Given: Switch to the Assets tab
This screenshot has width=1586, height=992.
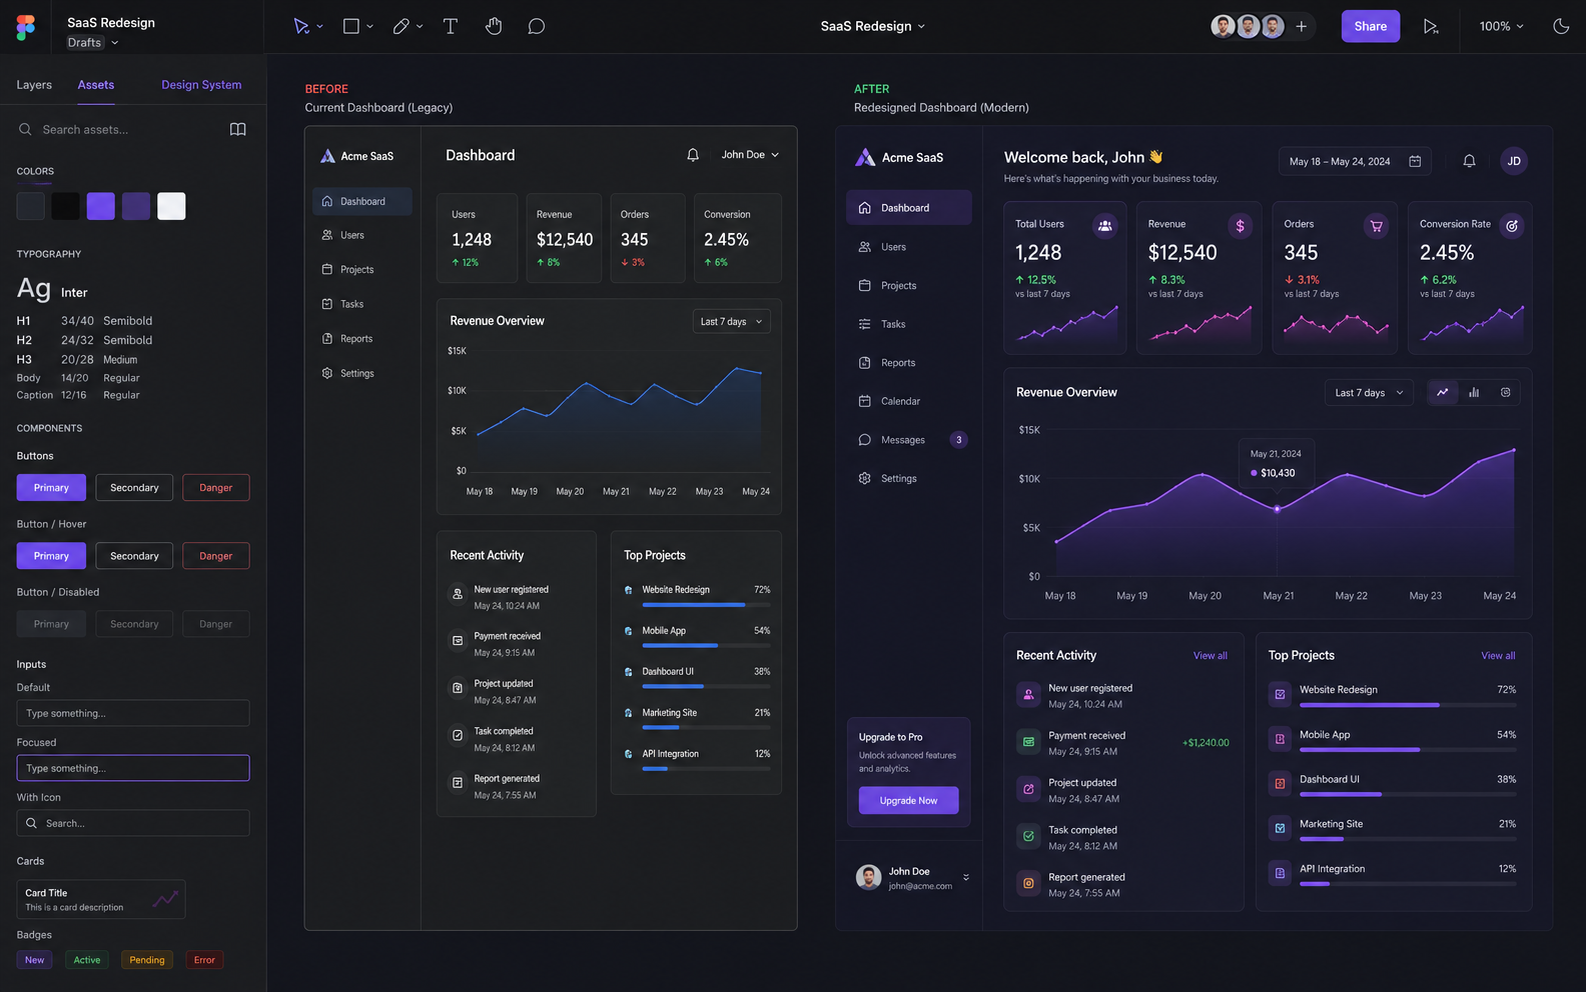Looking at the screenshot, I should [x=96, y=85].
